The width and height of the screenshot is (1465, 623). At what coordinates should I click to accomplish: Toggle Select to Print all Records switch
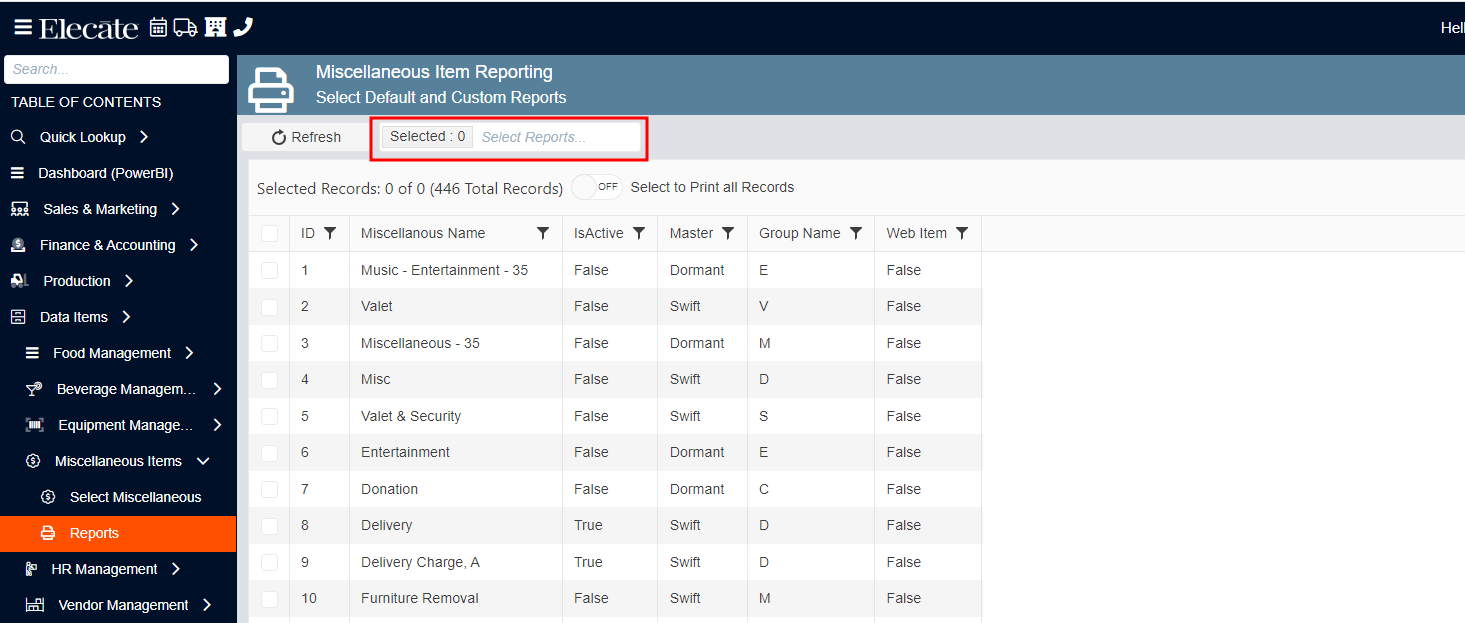tap(597, 187)
